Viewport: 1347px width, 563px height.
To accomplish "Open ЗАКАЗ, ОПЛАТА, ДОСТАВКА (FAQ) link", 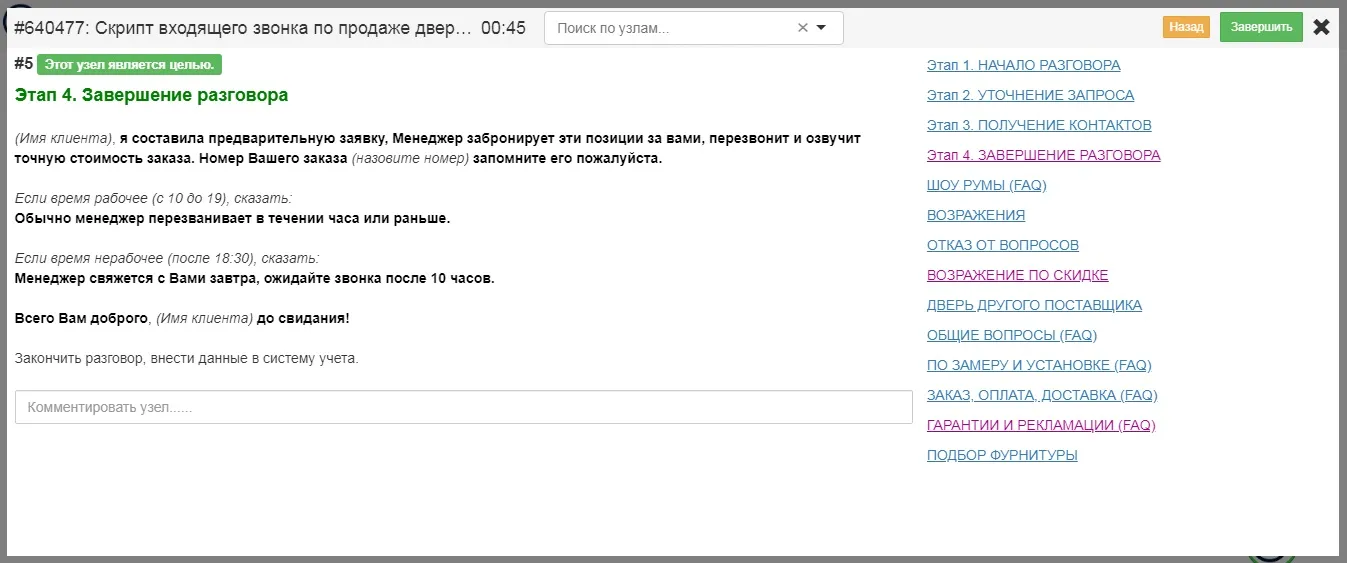I will tap(1042, 395).
